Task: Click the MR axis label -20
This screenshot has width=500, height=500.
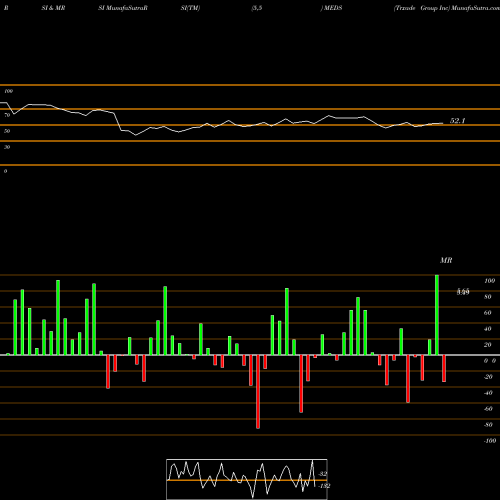Action: click(x=488, y=377)
